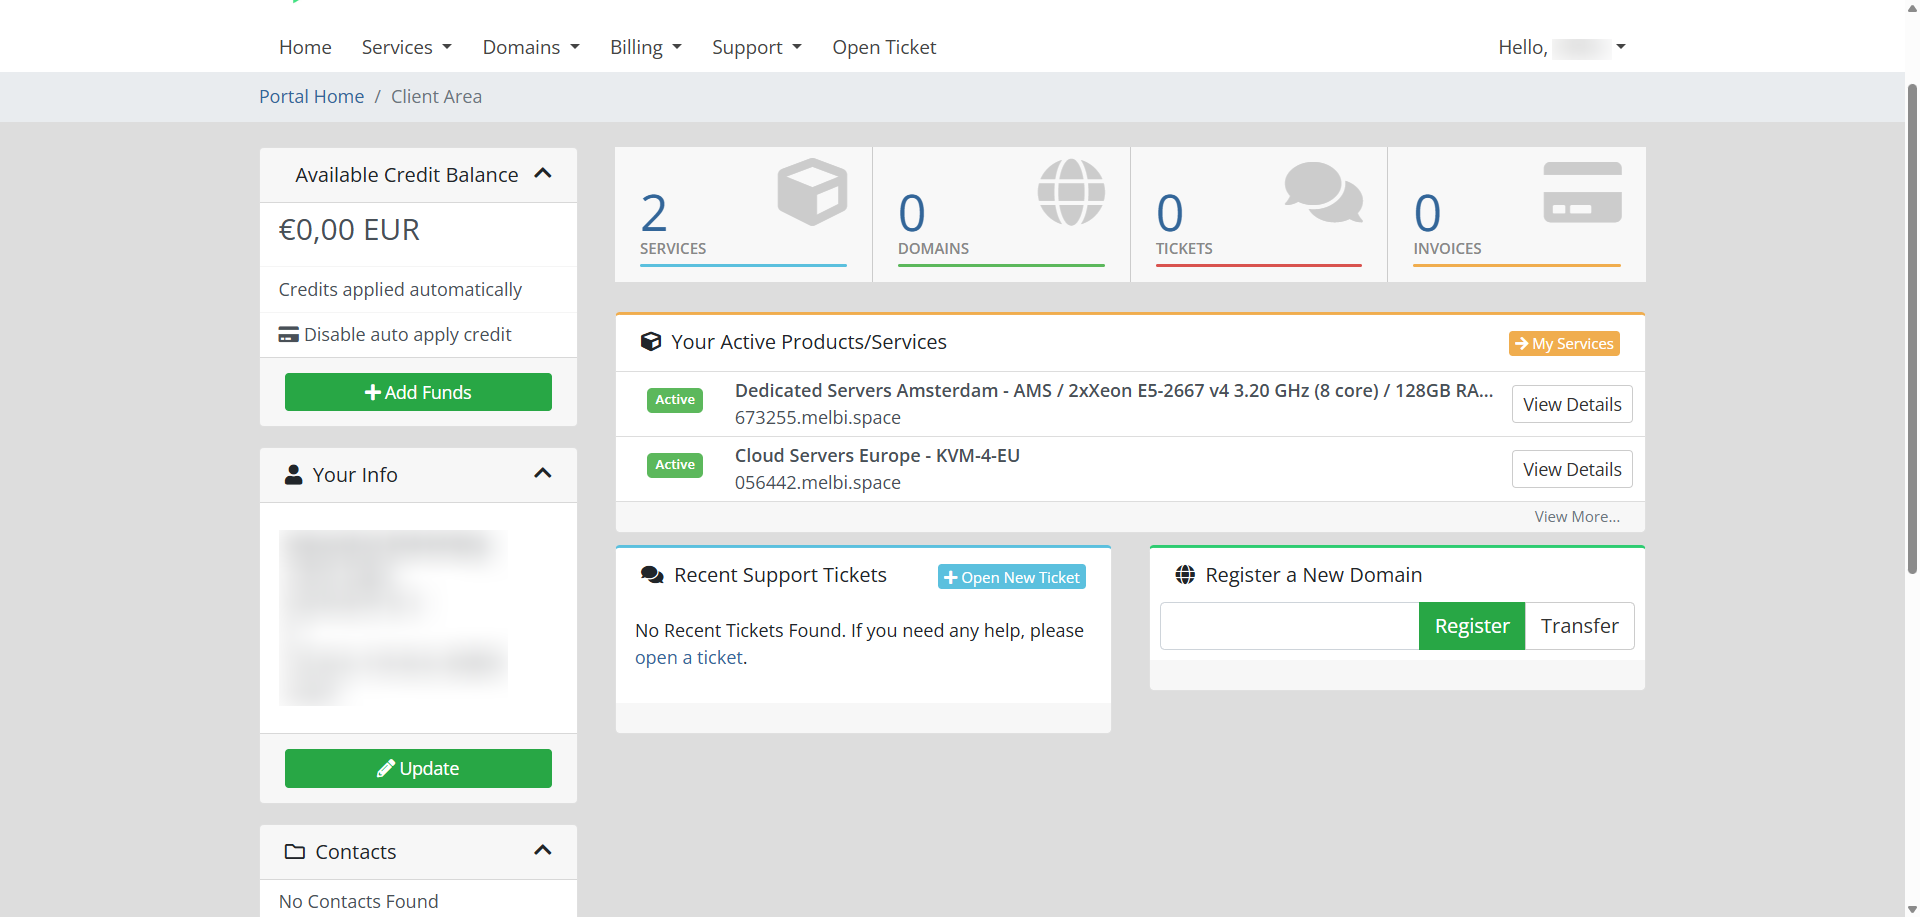The width and height of the screenshot is (1920, 917).
Task: Click the green Update button
Action: click(418, 768)
